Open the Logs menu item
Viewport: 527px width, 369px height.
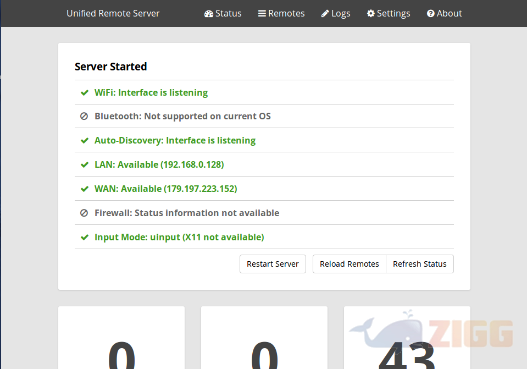tap(336, 13)
